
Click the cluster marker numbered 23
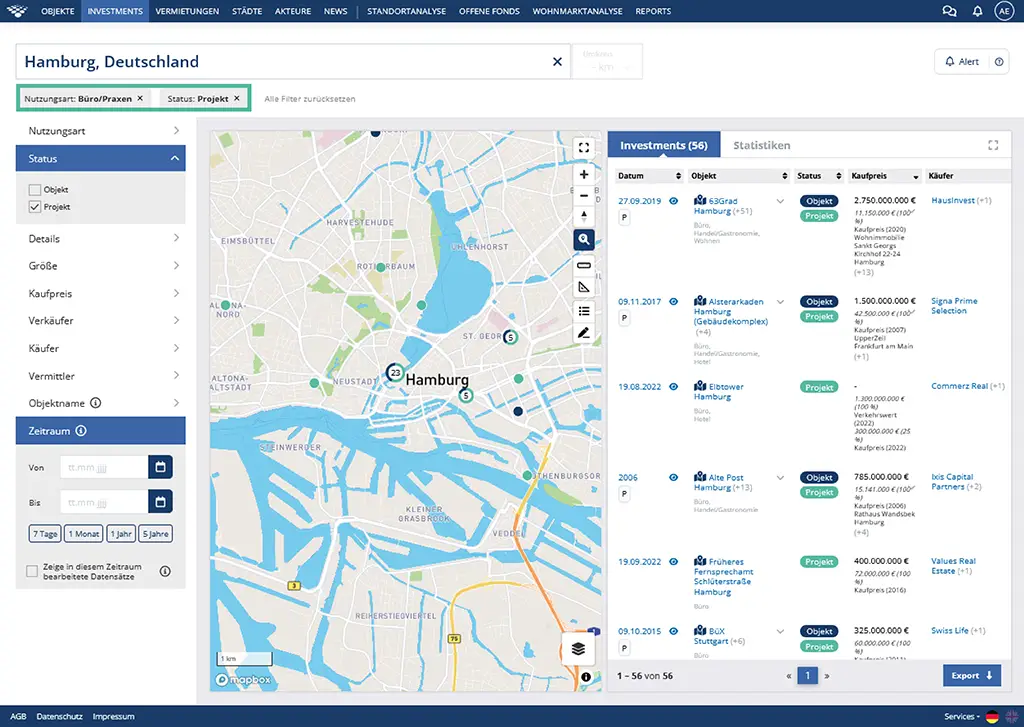point(395,373)
